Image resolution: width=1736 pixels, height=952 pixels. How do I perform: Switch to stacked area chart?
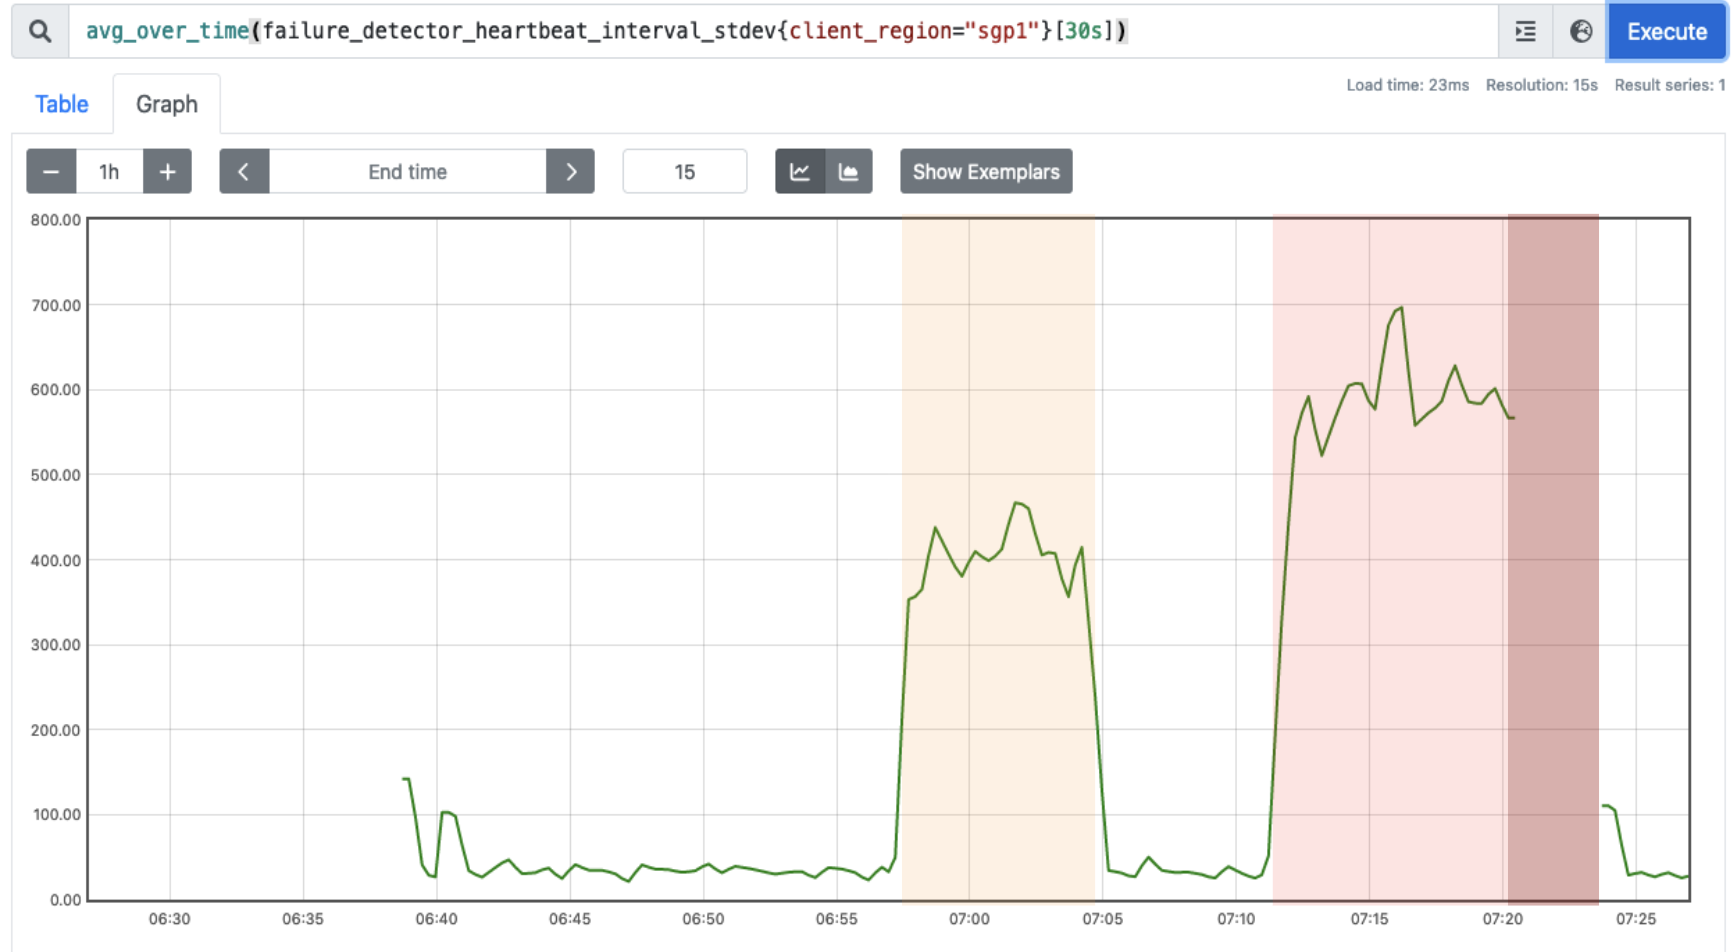[x=848, y=172]
